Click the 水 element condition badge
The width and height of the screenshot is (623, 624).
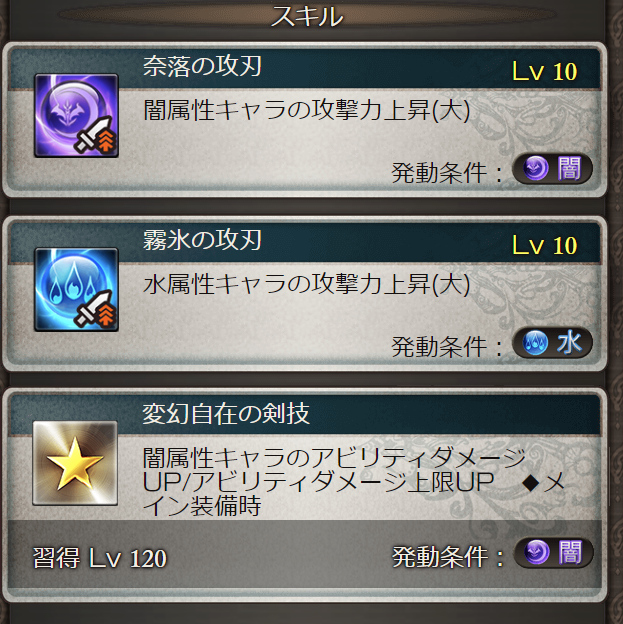click(x=552, y=343)
